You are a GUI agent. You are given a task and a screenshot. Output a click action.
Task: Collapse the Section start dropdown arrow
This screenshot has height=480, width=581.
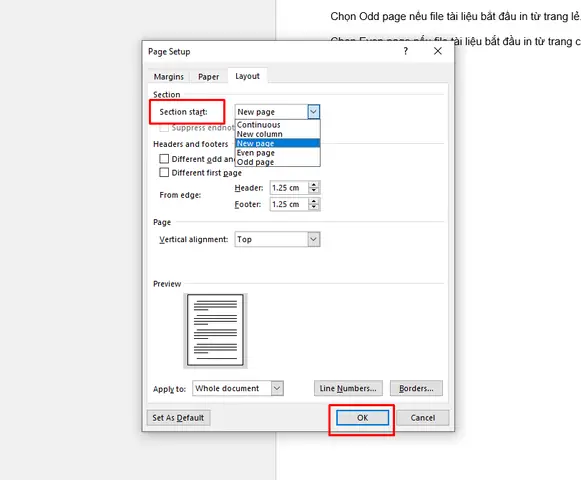tap(313, 112)
